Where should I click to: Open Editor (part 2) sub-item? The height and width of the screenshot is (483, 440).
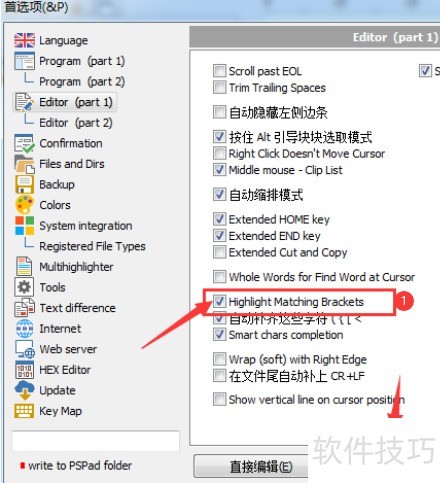coord(76,123)
